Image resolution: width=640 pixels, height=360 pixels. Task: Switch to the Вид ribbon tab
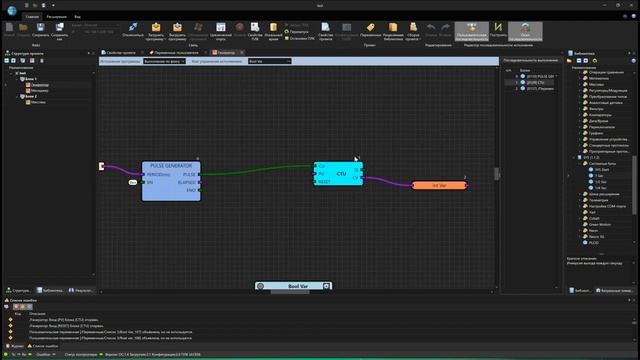pos(77,17)
